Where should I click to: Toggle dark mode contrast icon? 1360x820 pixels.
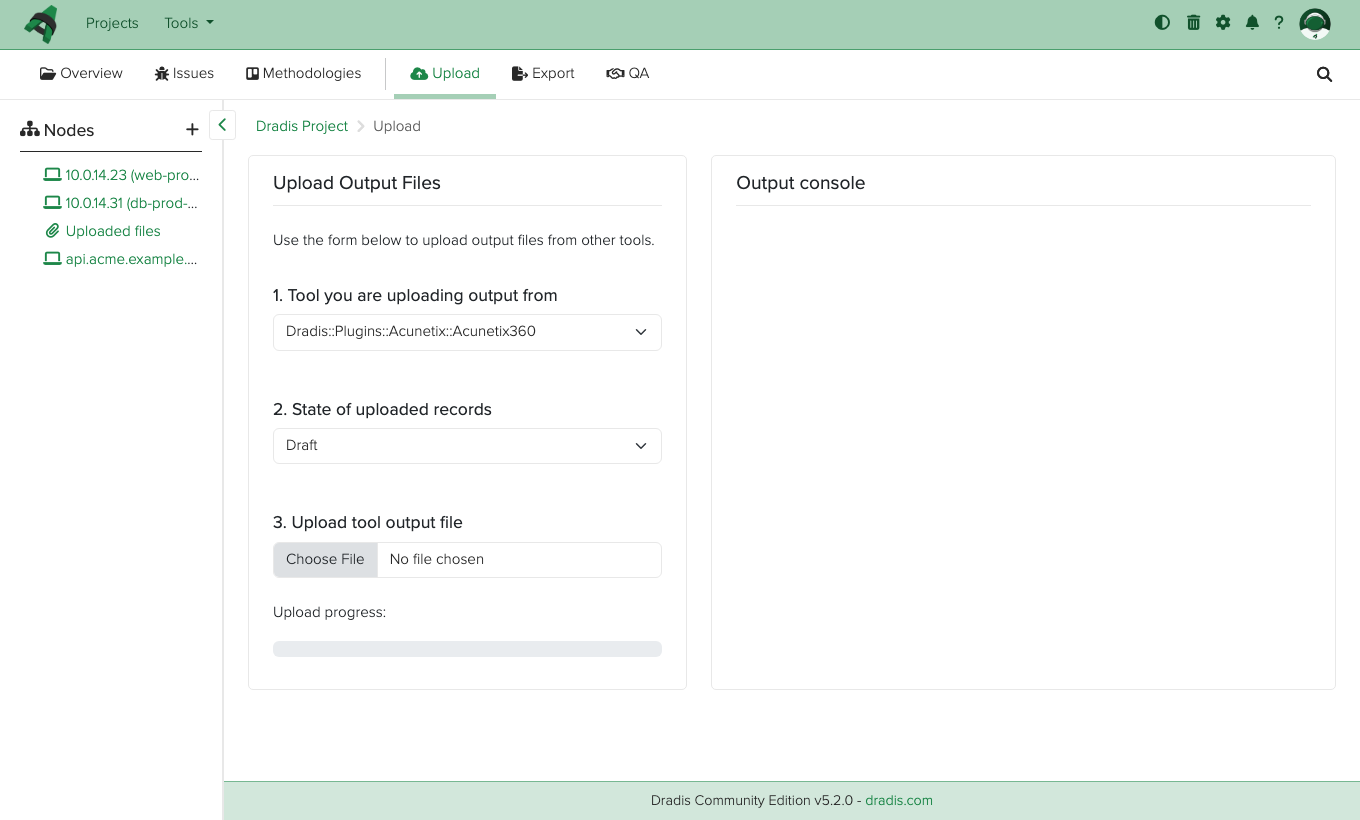1162,22
